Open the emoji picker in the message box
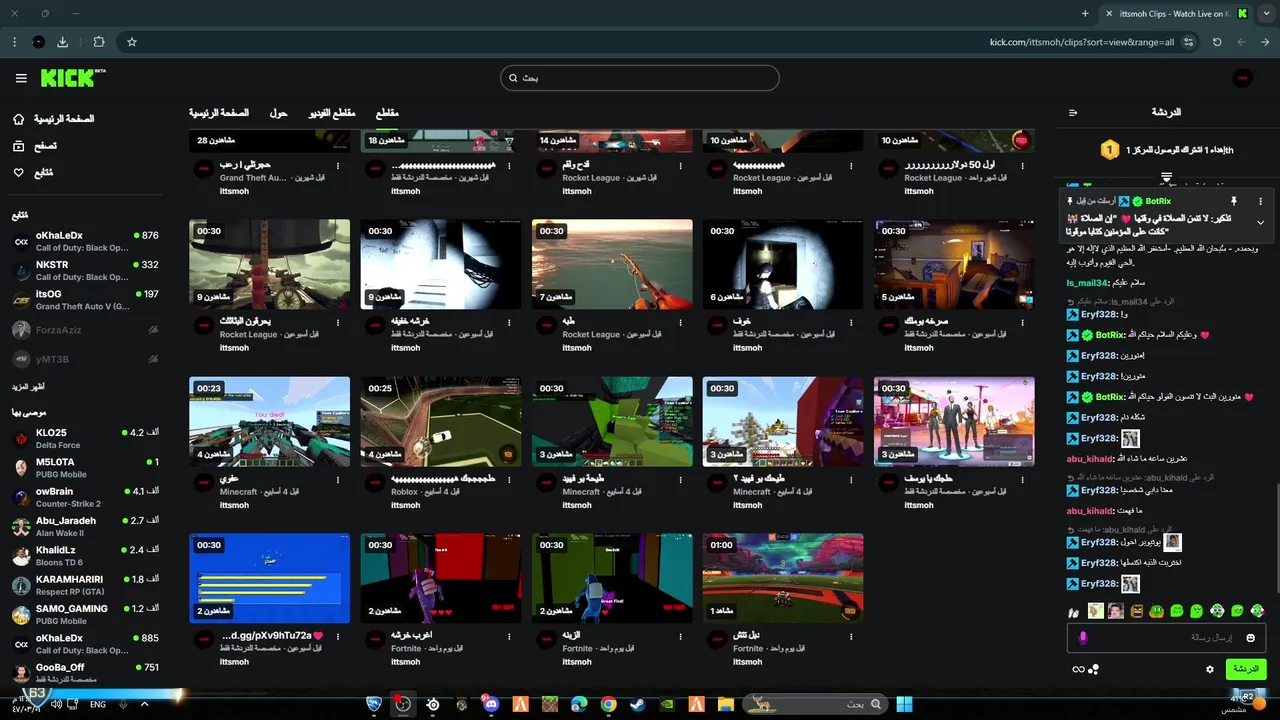Viewport: 1280px width, 720px height. (x=1250, y=638)
